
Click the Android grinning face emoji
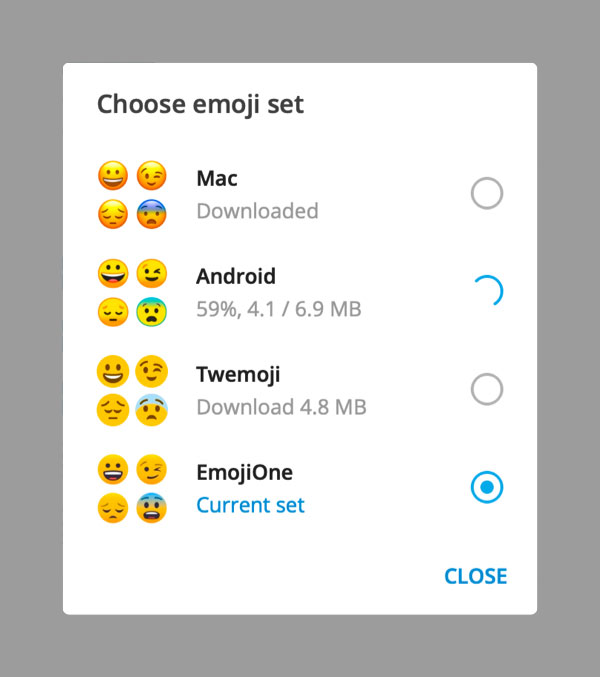113,273
